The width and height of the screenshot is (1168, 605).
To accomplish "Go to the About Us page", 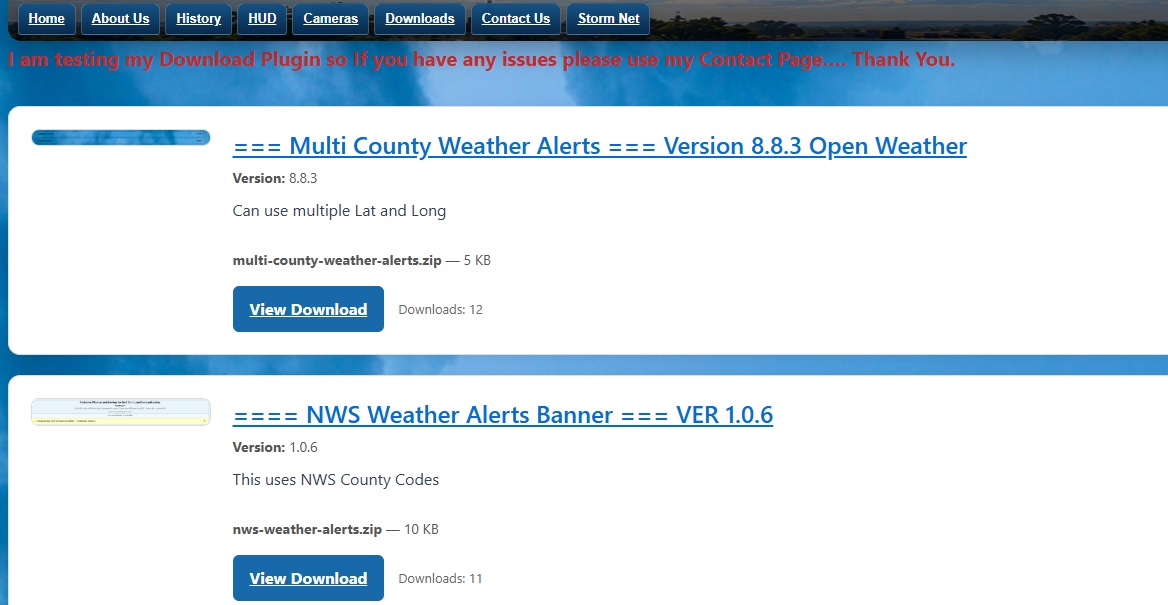I will [x=120, y=19].
